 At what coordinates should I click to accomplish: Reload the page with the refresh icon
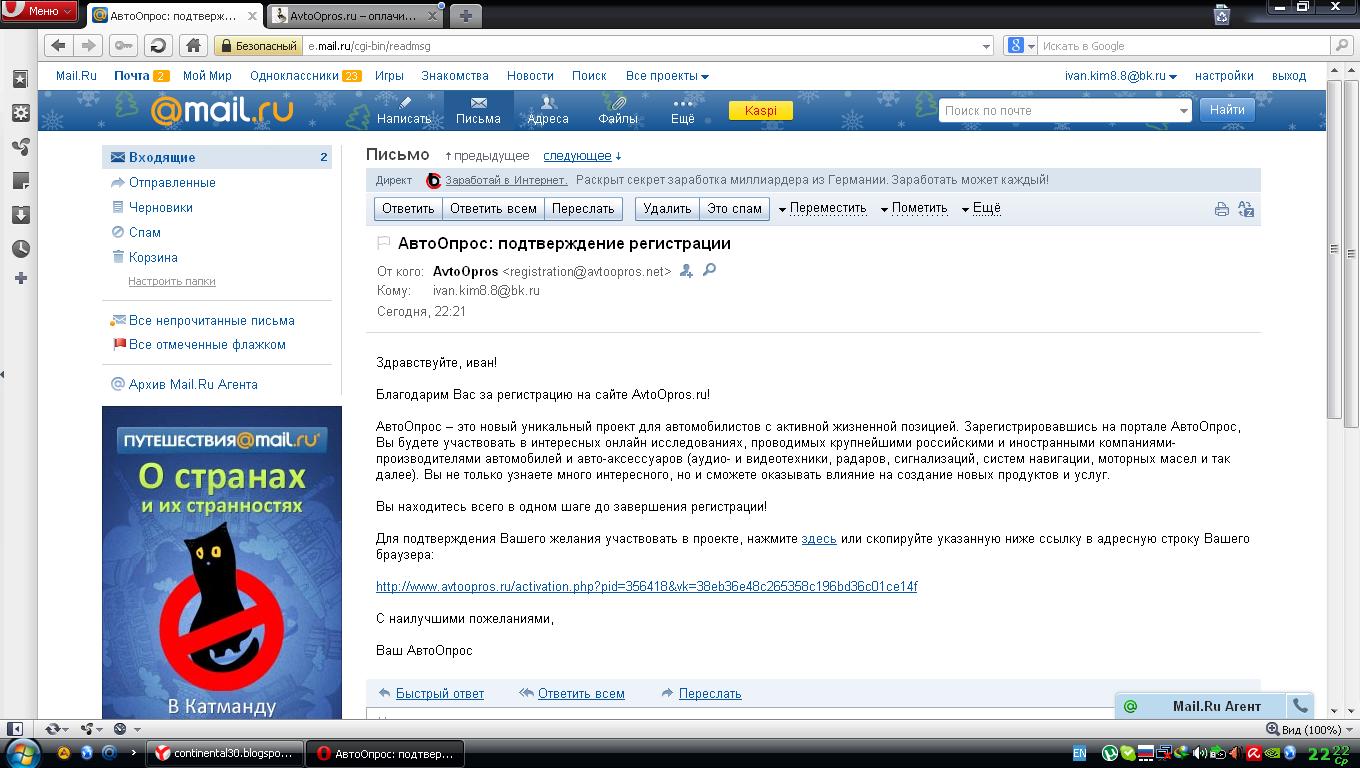(x=157, y=45)
